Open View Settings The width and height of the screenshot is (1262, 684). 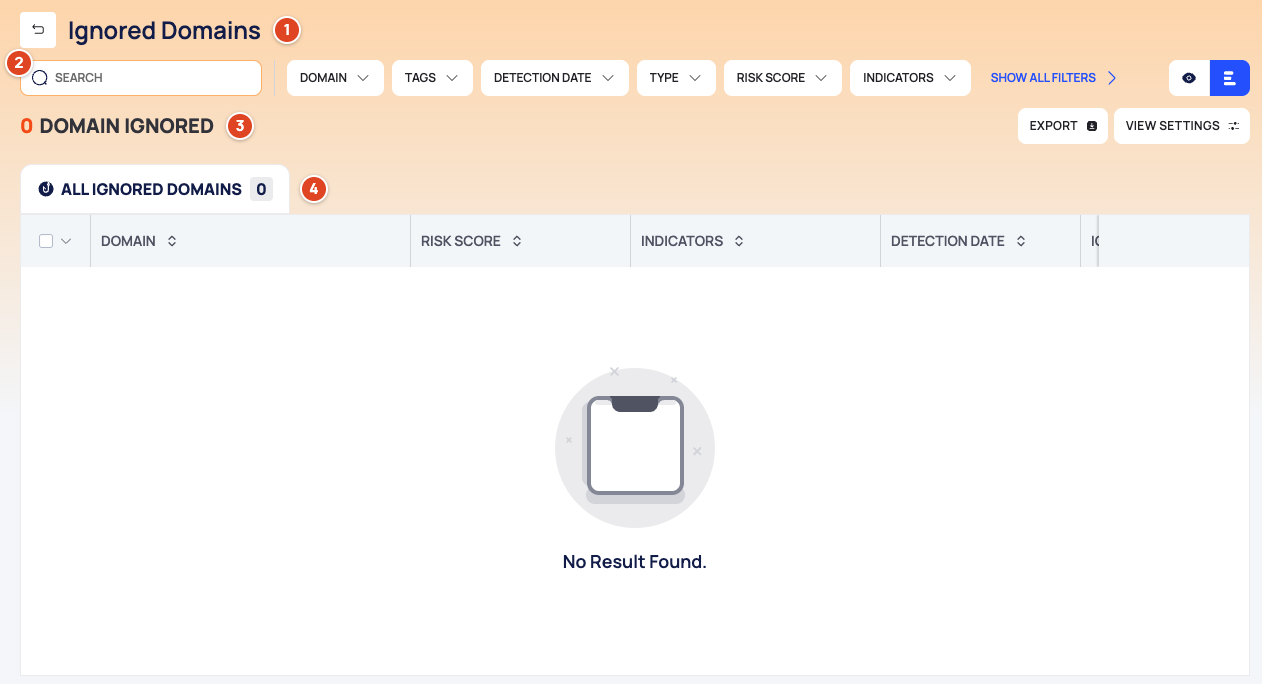(1182, 126)
